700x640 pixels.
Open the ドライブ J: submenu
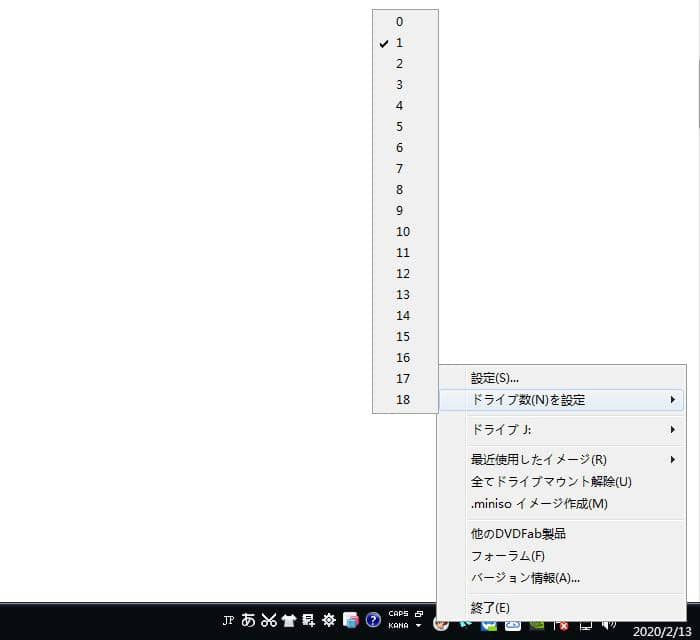tap(562, 430)
